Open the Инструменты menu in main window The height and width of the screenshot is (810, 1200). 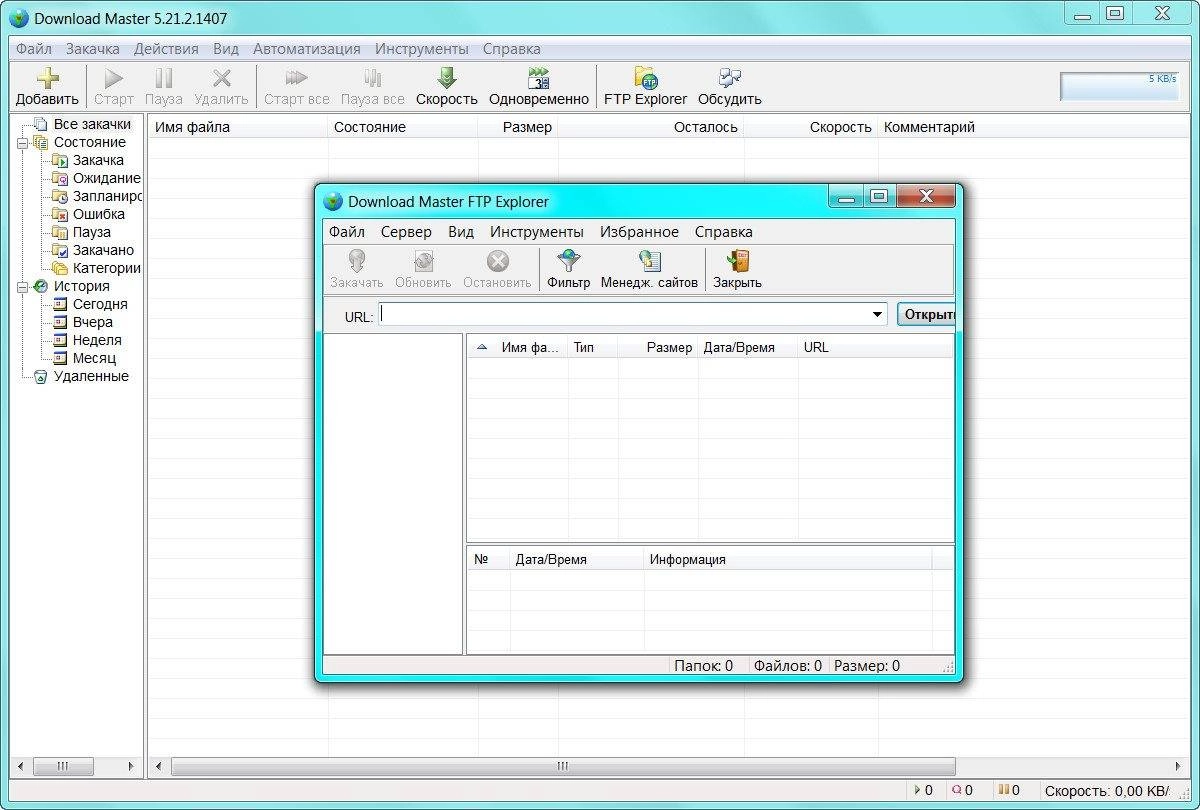point(422,48)
